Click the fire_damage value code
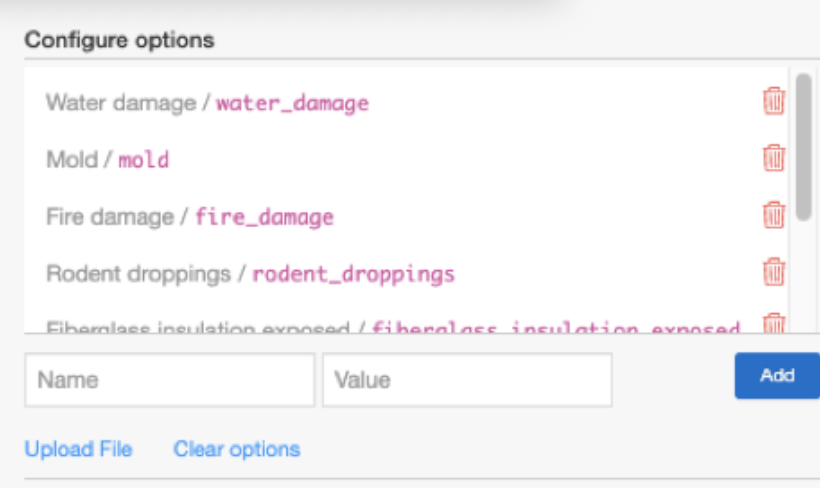 click(x=264, y=217)
